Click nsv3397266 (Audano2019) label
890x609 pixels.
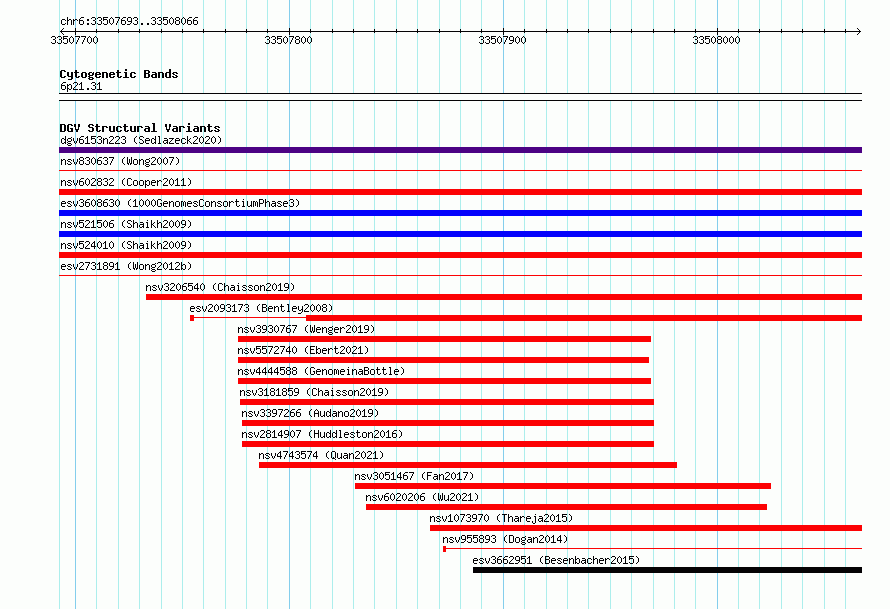click(310, 413)
